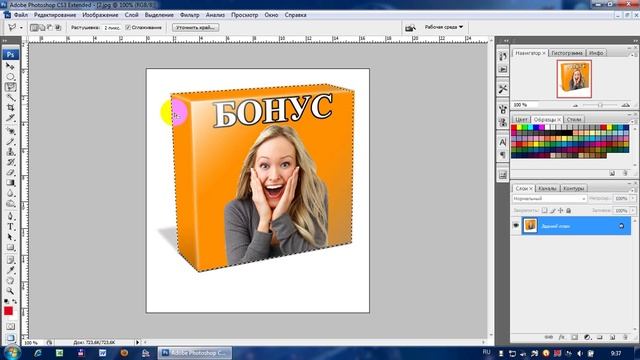Image resolution: width=640 pixels, height=360 pixels.
Task: Toggle lock all for layer
Action: coord(569,211)
